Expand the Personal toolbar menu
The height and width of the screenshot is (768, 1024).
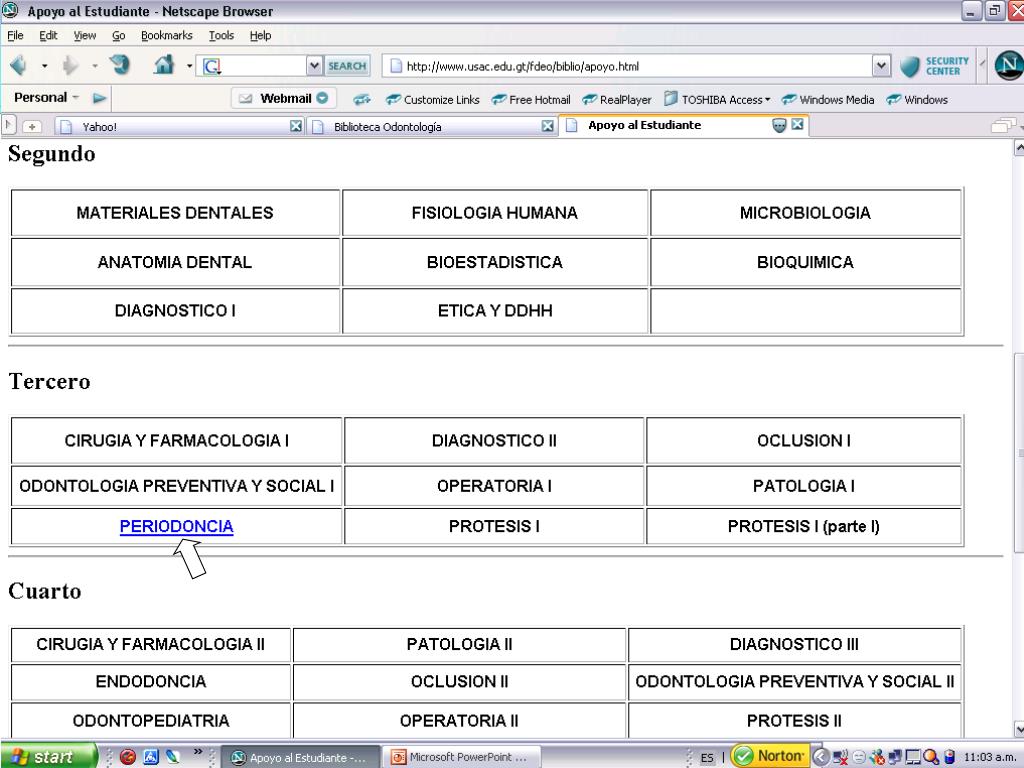coord(76,97)
